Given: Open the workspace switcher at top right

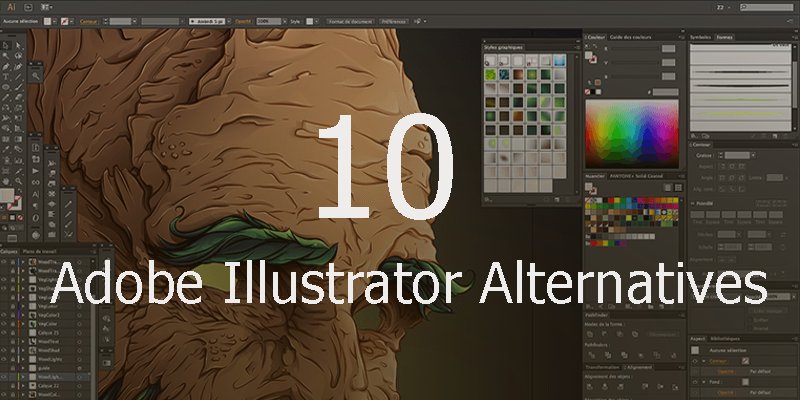Looking at the screenshot, I should coord(723,7).
